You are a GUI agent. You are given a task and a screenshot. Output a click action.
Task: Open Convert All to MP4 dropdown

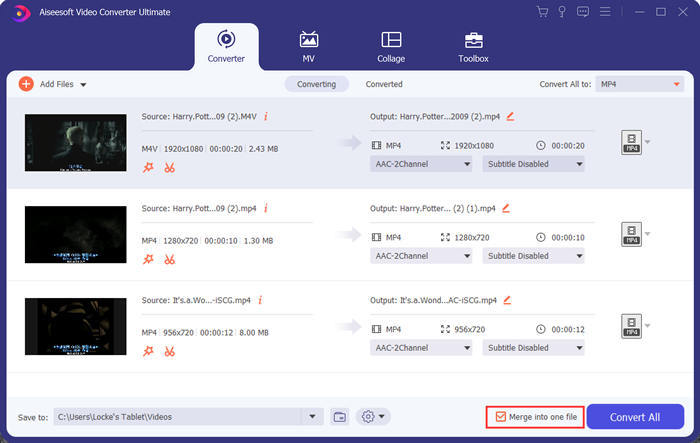pos(639,84)
